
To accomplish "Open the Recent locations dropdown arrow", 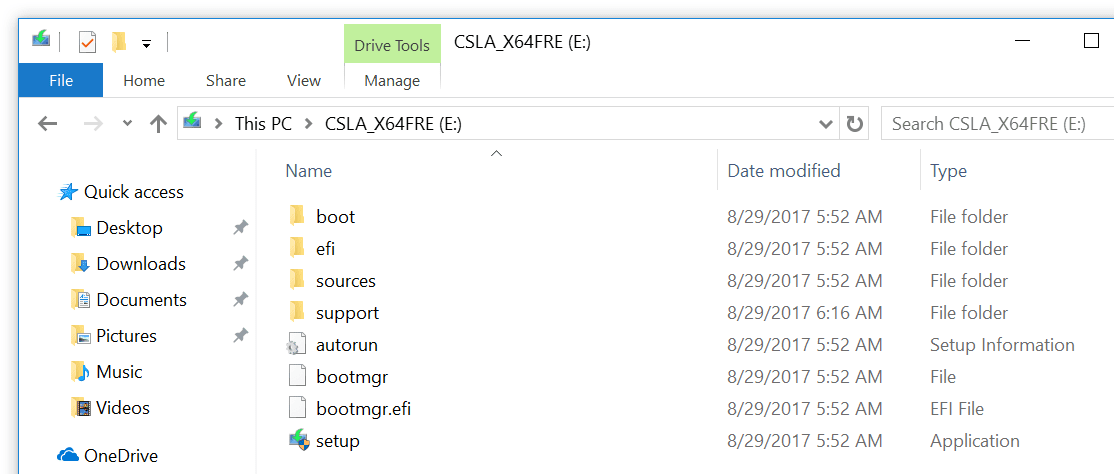I will (127, 124).
